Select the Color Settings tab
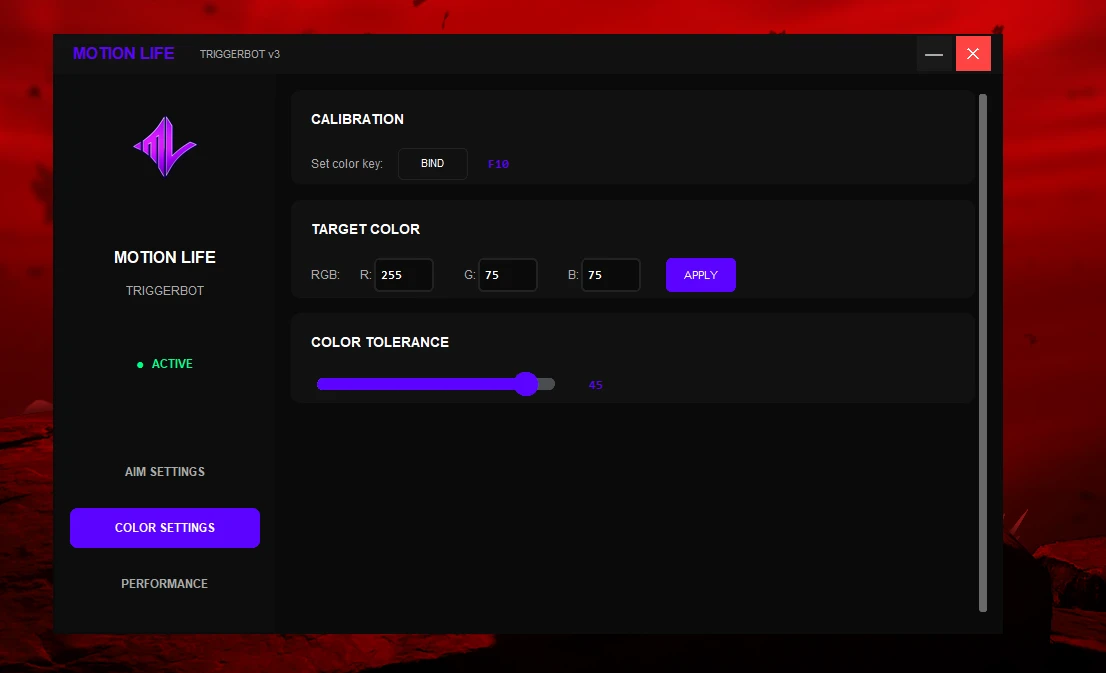Image resolution: width=1106 pixels, height=673 pixels. tap(165, 528)
